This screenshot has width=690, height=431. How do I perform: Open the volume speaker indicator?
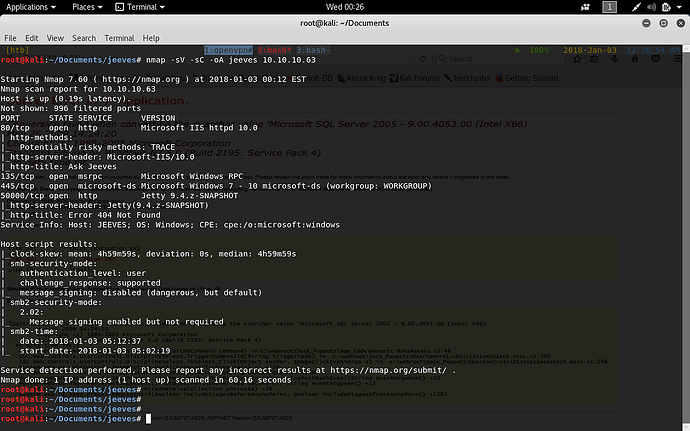651,7
